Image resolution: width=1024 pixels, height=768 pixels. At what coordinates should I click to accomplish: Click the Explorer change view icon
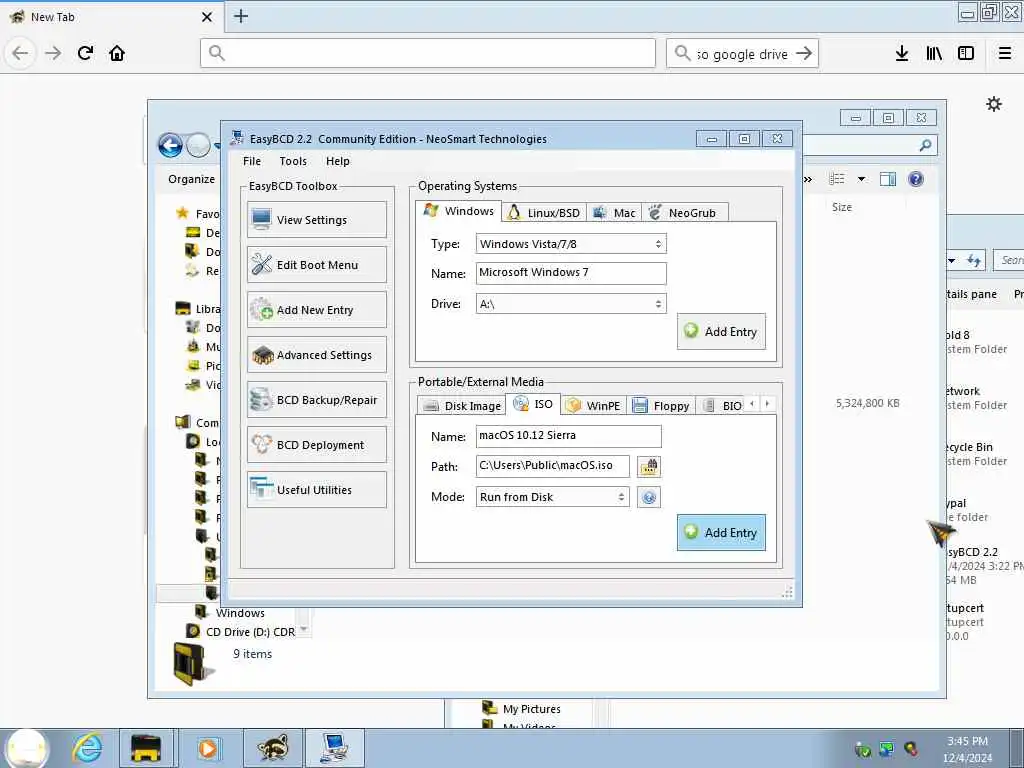837,179
